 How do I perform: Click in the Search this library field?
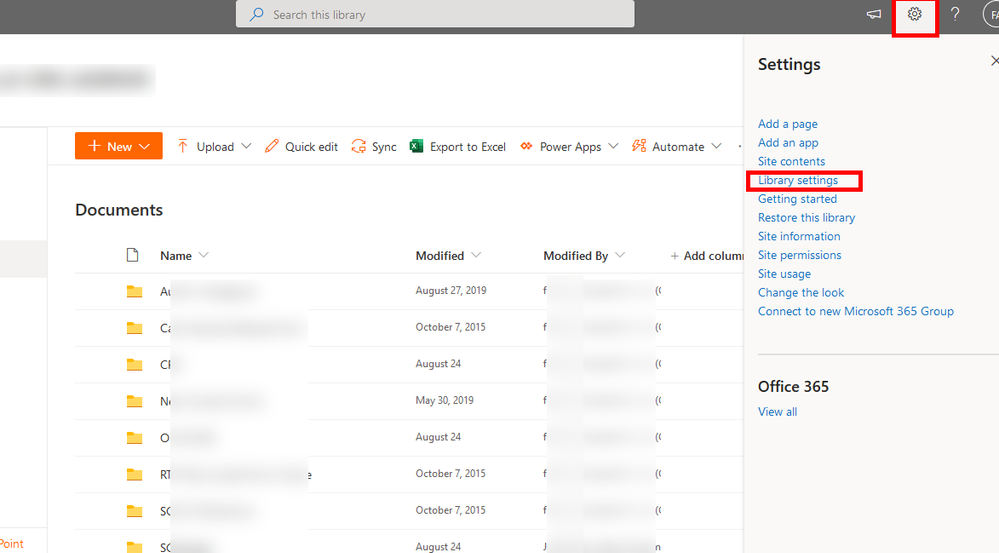click(435, 14)
